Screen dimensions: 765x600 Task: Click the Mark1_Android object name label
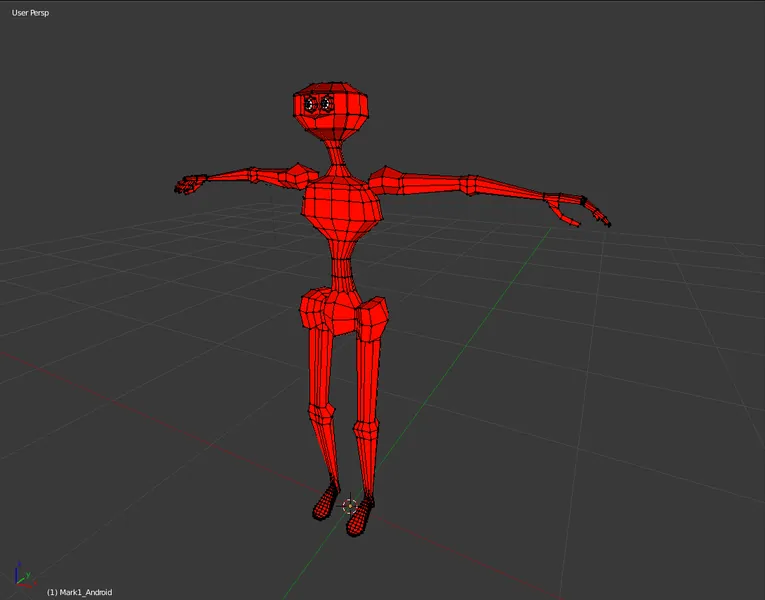(80, 592)
